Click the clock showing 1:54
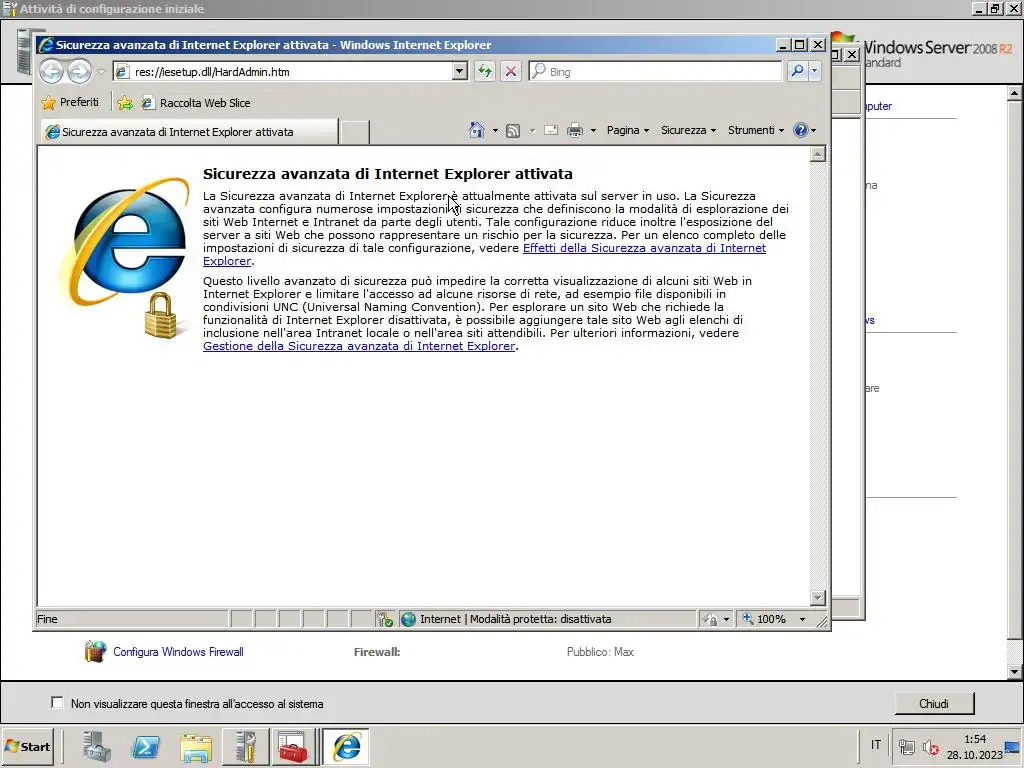The width and height of the screenshot is (1024, 768). pyautogui.click(x=975, y=739)
